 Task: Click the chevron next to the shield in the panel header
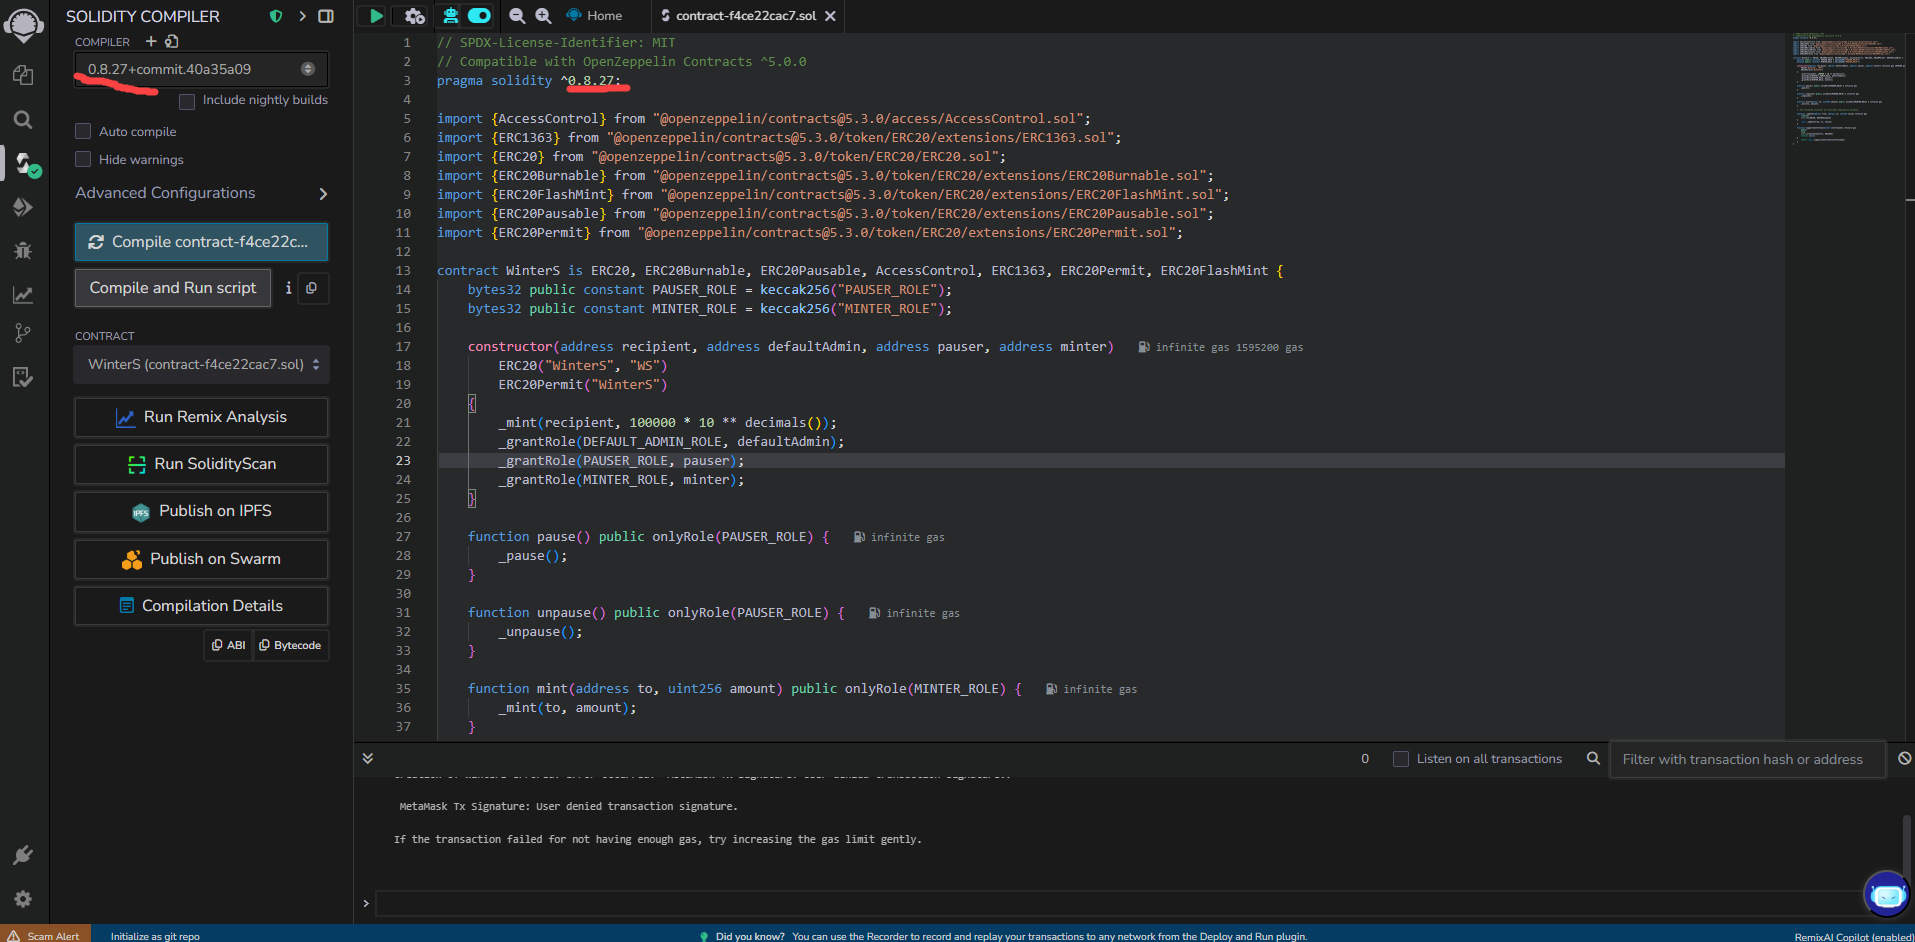(302, 16)
